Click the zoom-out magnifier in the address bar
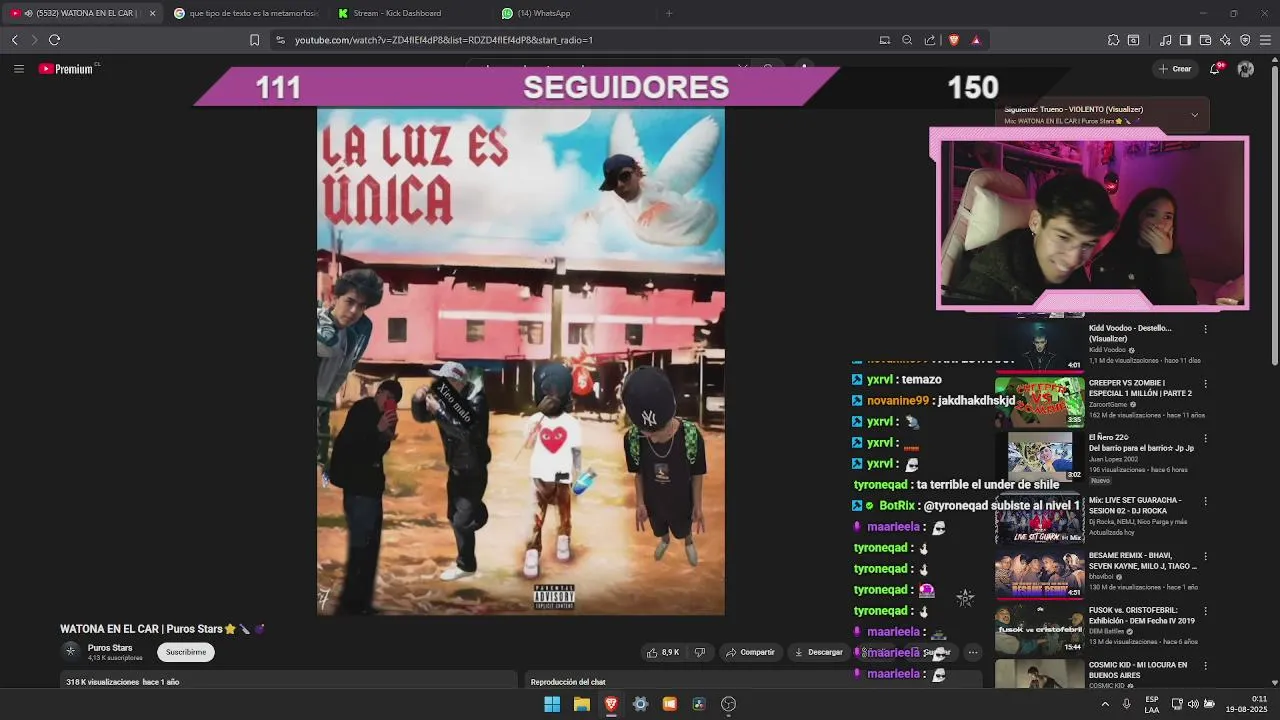Image resolution: width=1280 pixels, height=720 pixels. [907, 40]
